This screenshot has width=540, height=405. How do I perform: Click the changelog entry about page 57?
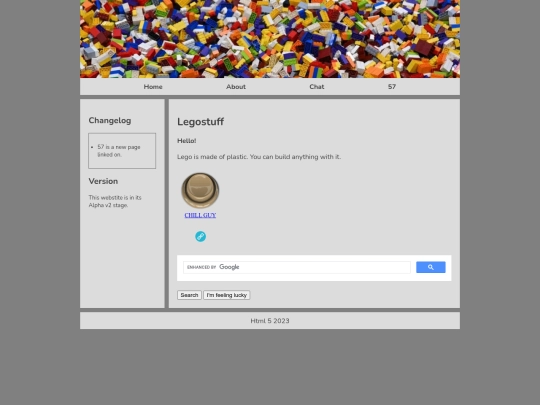tap(119, 151)
